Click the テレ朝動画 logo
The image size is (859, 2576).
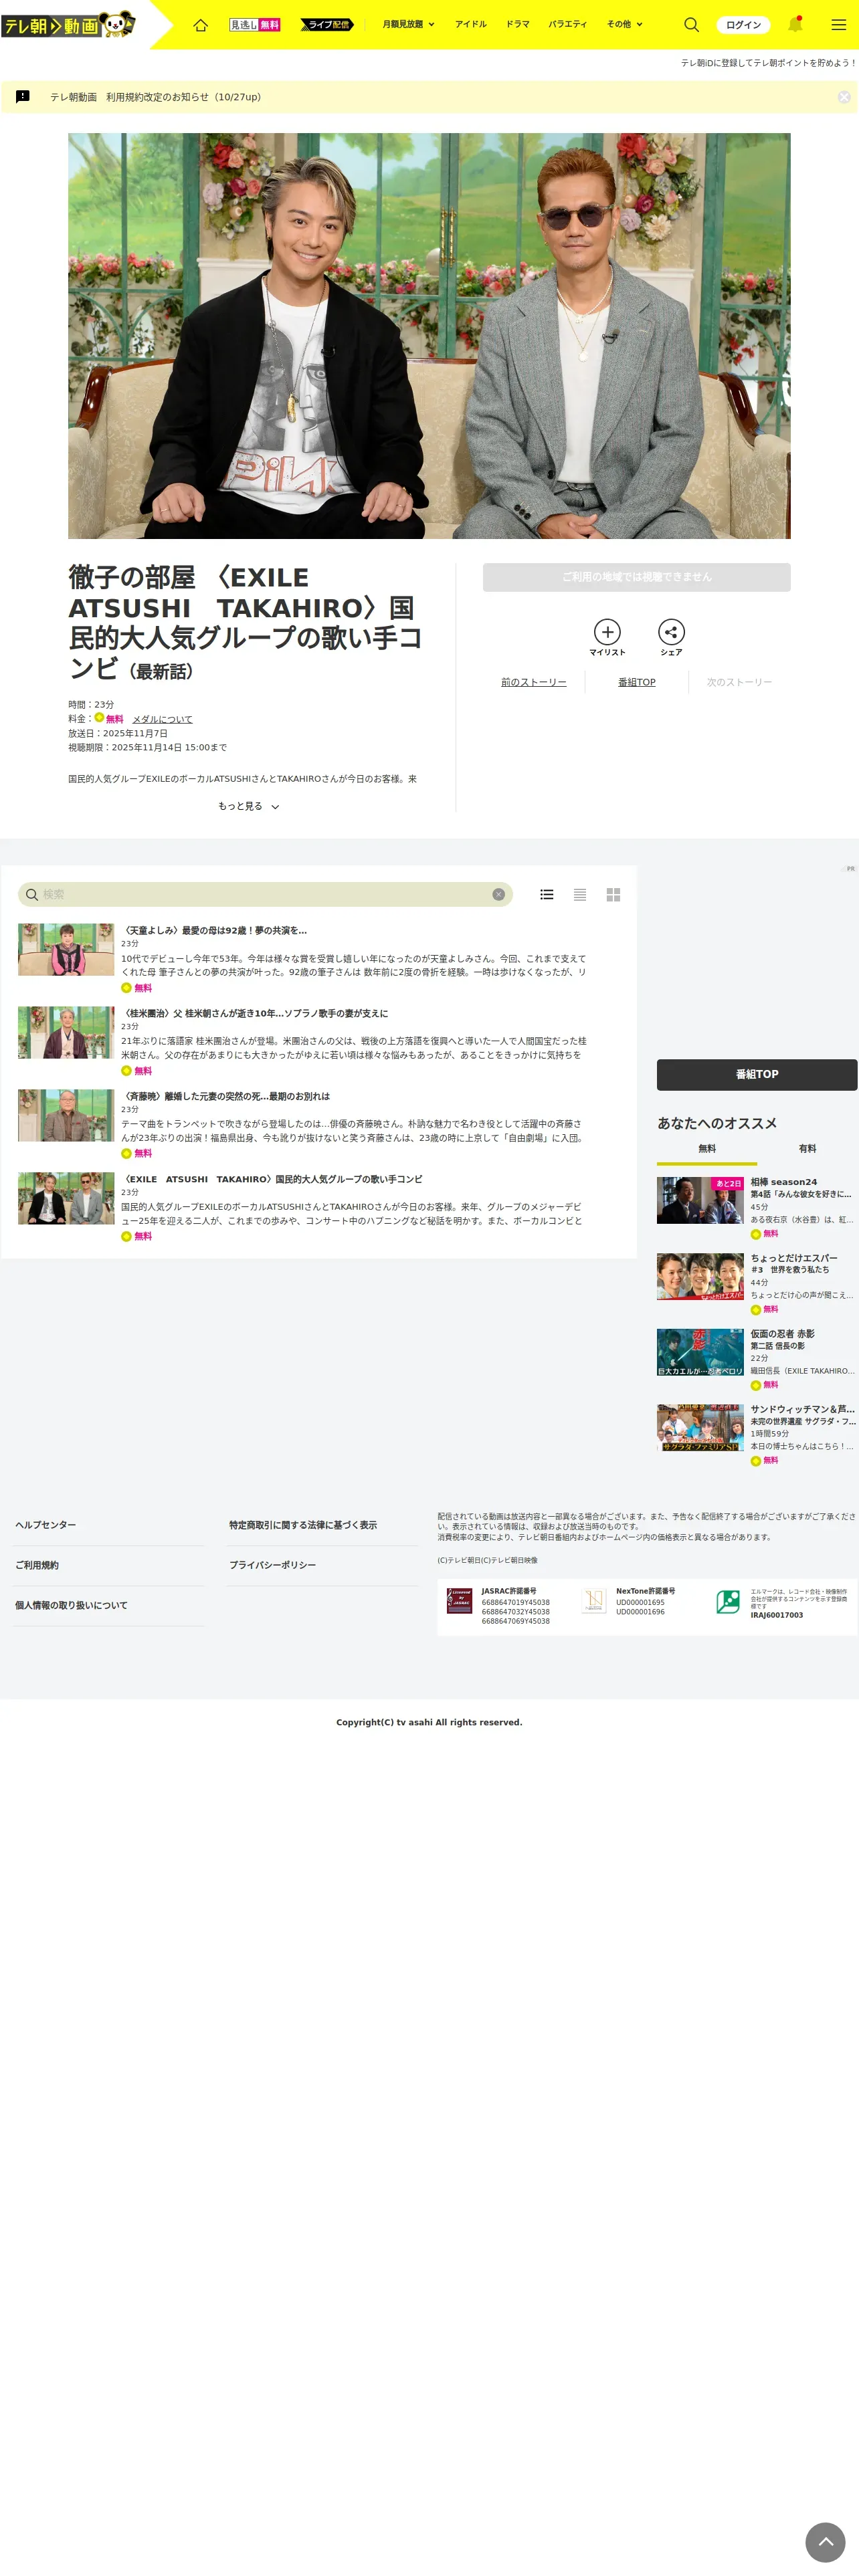(x=68, y=24)
